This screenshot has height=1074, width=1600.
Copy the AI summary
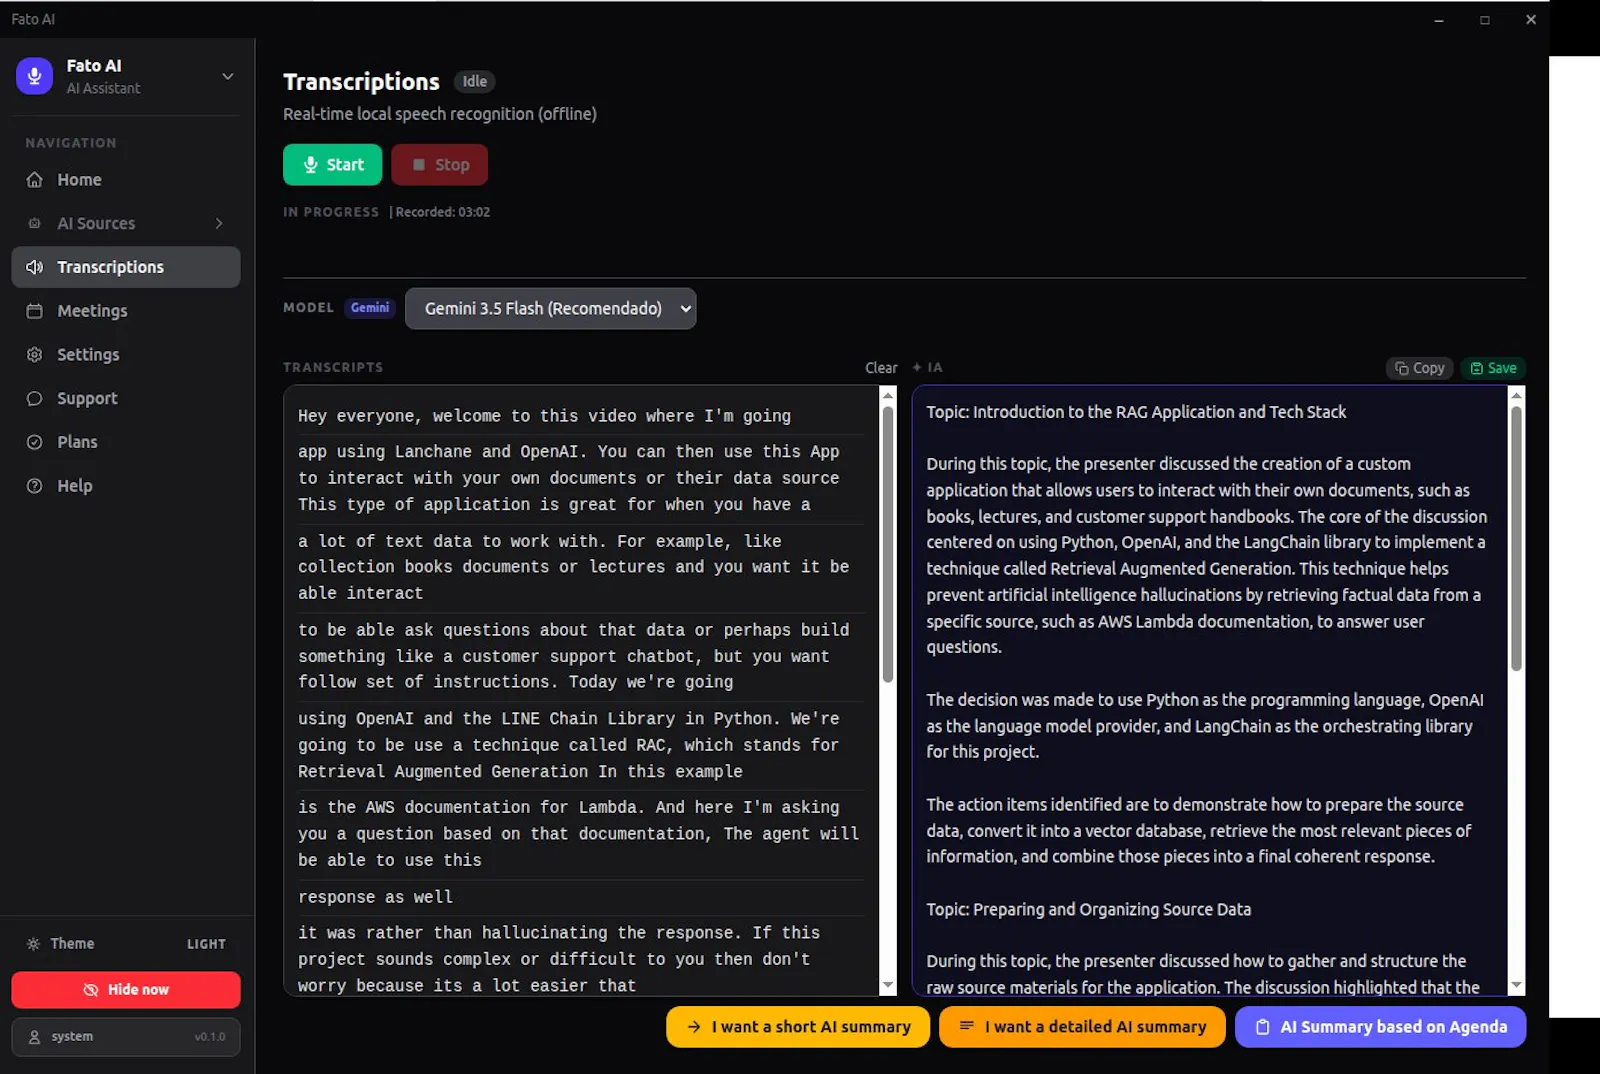[x=1419, y=368]
